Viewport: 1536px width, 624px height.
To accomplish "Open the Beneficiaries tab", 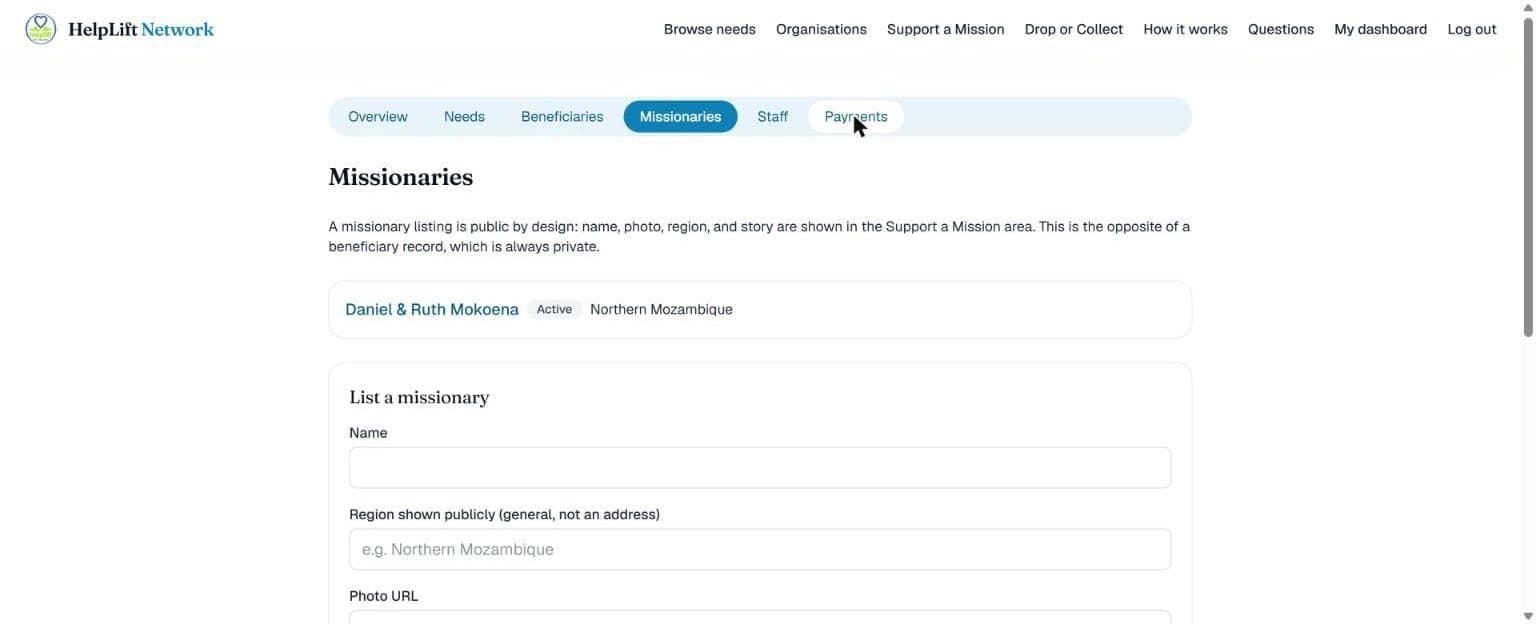I will [562, 117].
